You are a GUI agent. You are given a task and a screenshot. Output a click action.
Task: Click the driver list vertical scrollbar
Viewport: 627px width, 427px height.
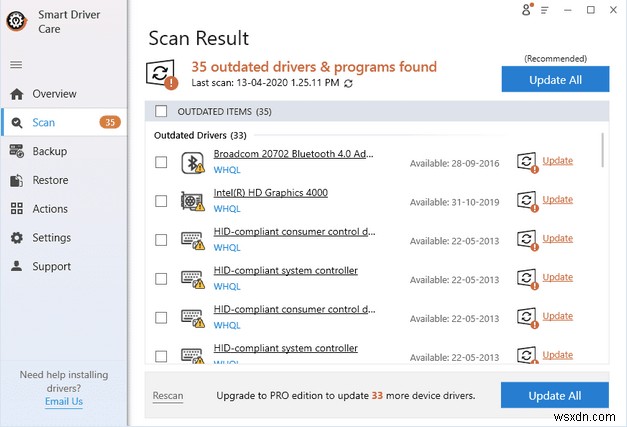coord(602,150)
